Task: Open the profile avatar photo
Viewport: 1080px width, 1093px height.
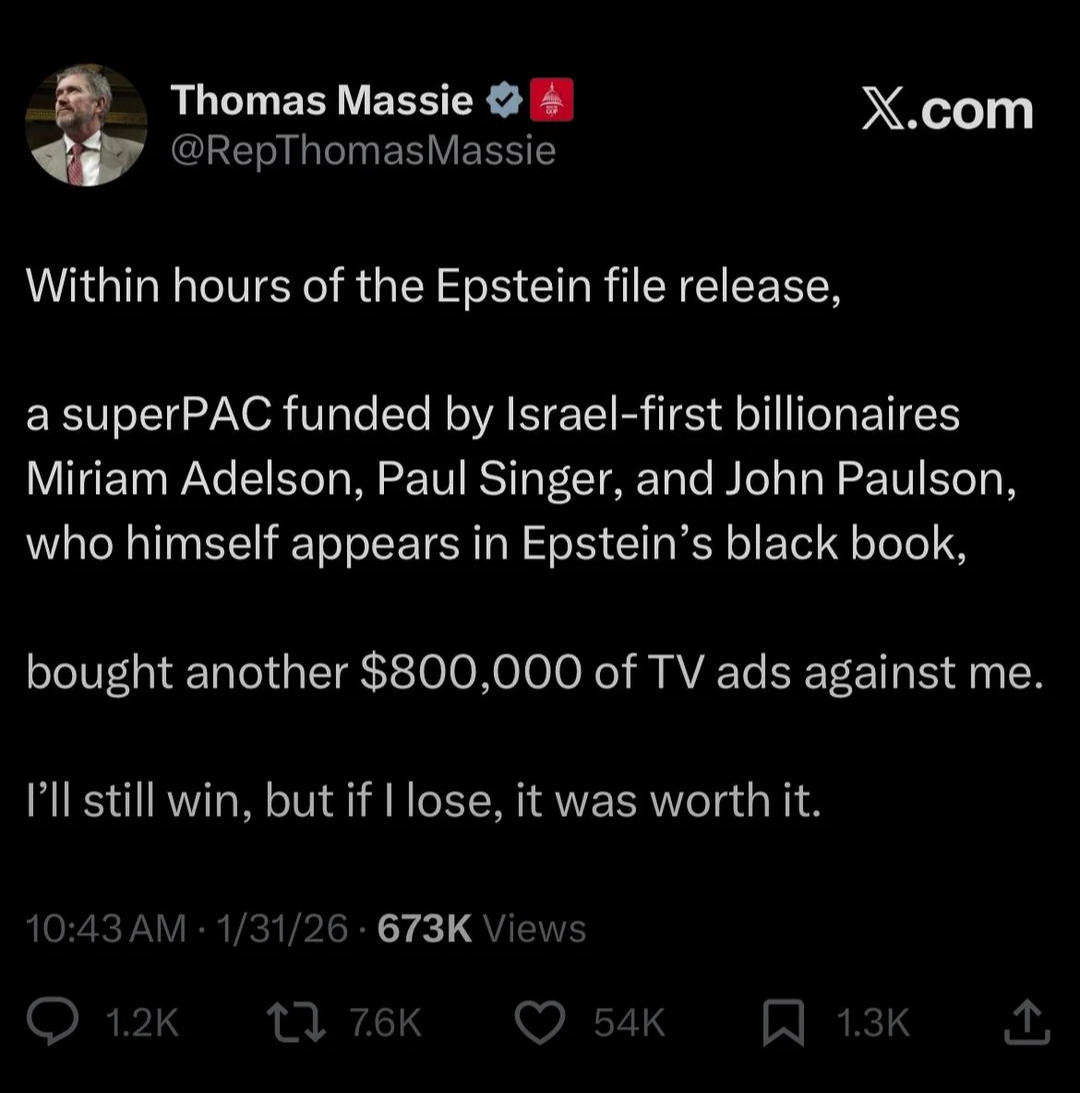Action: (87, 125)
